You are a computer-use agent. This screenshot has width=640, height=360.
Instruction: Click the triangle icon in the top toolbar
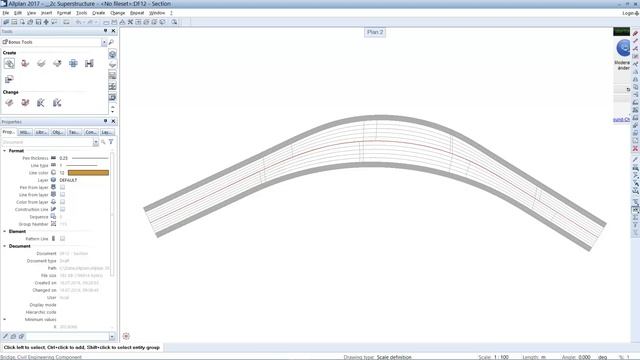[122, 22]
